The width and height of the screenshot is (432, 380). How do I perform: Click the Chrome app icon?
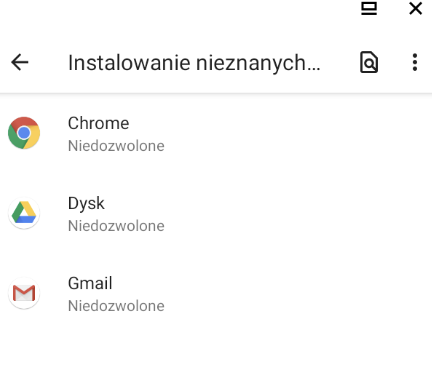(x=24, y=133)
